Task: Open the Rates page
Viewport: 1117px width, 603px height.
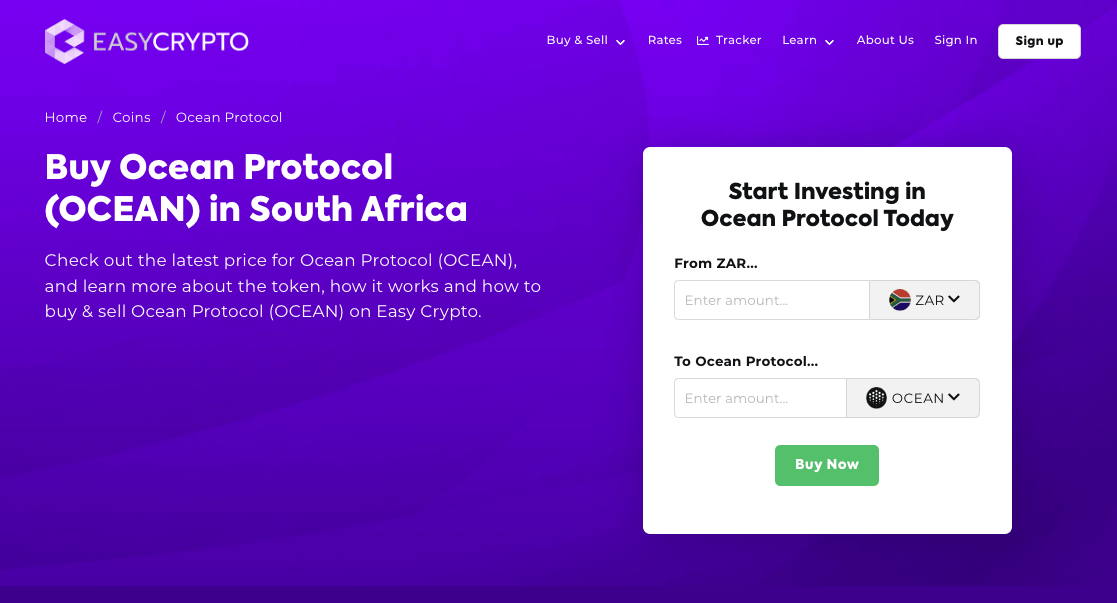Action: [x=664, y=40]
